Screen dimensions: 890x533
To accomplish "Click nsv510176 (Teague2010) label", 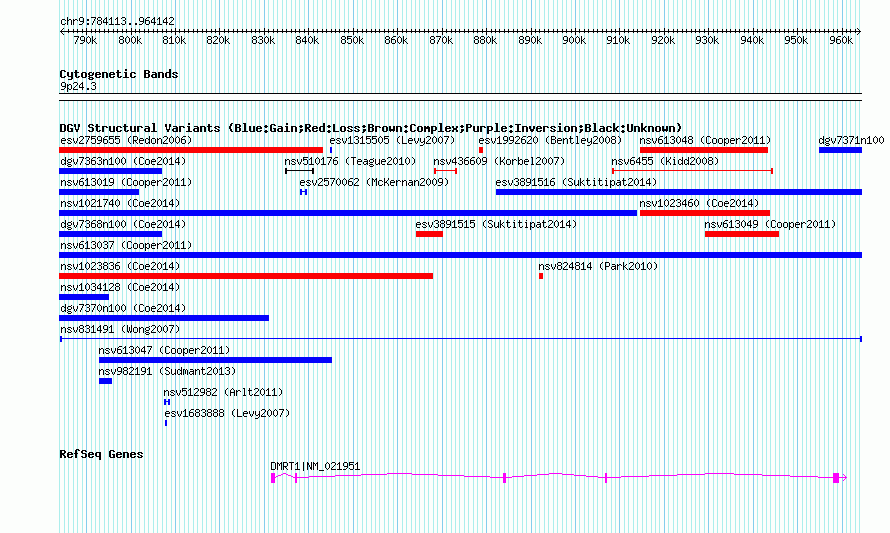I will (350, 161).
